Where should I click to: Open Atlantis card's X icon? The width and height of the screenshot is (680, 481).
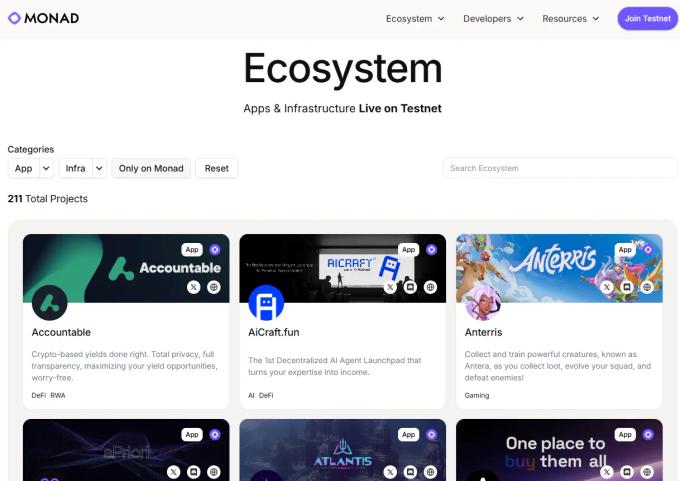coord(390,472)
